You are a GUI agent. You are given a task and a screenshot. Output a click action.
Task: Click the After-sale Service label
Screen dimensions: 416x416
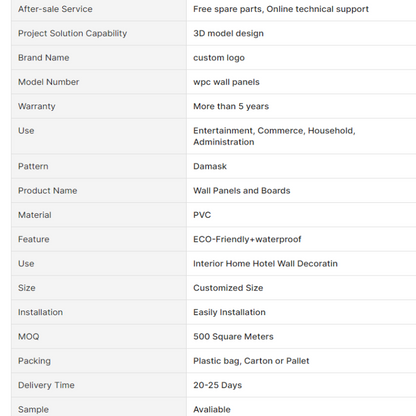coord(55,9)
